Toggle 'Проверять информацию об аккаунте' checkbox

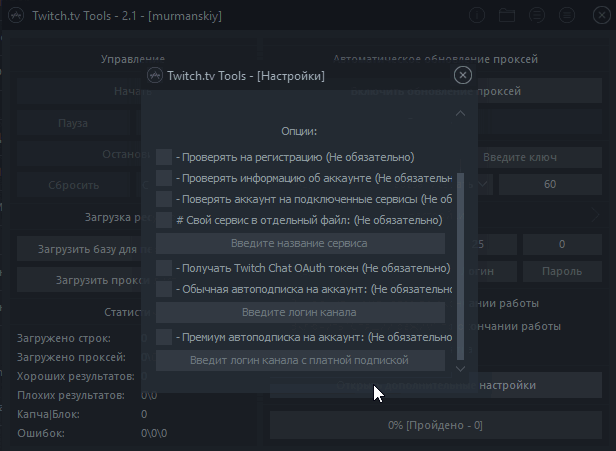tap(164, 178)
